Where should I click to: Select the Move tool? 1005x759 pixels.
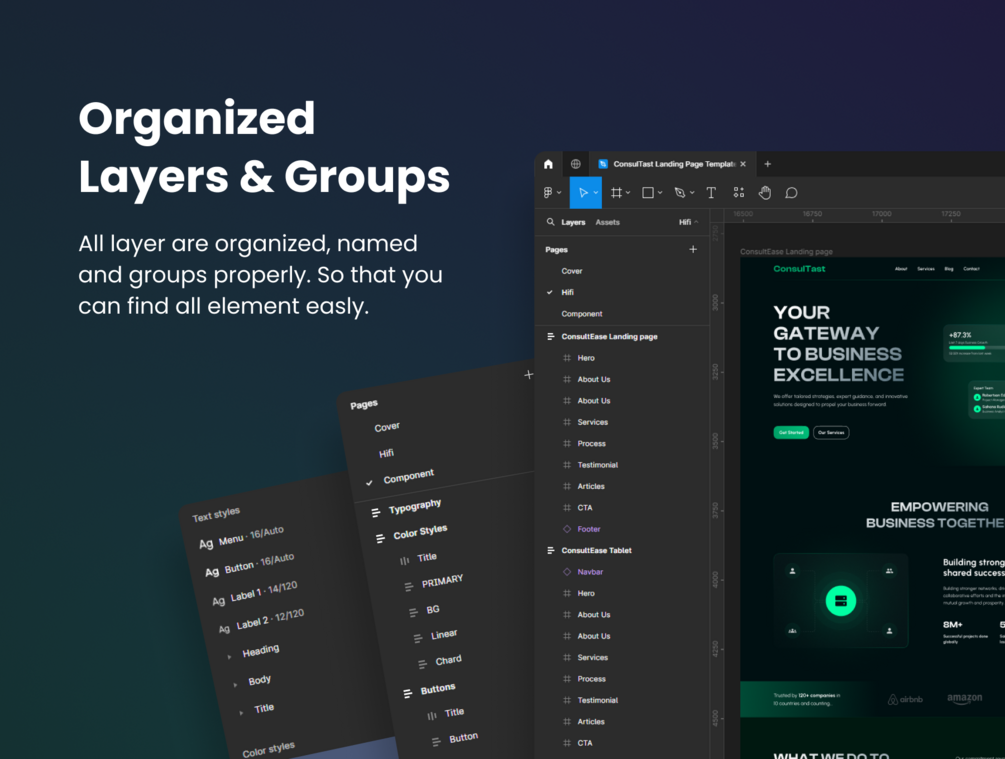click(x=583, y=192)
